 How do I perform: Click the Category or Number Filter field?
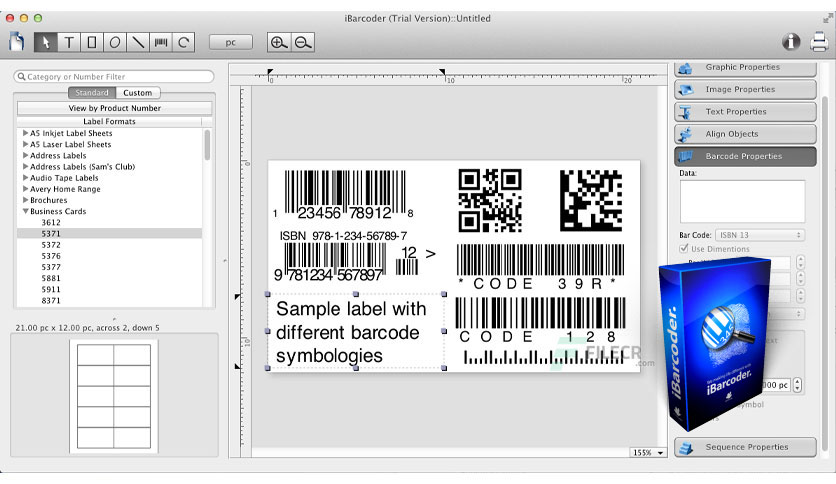tap(114, 76)
